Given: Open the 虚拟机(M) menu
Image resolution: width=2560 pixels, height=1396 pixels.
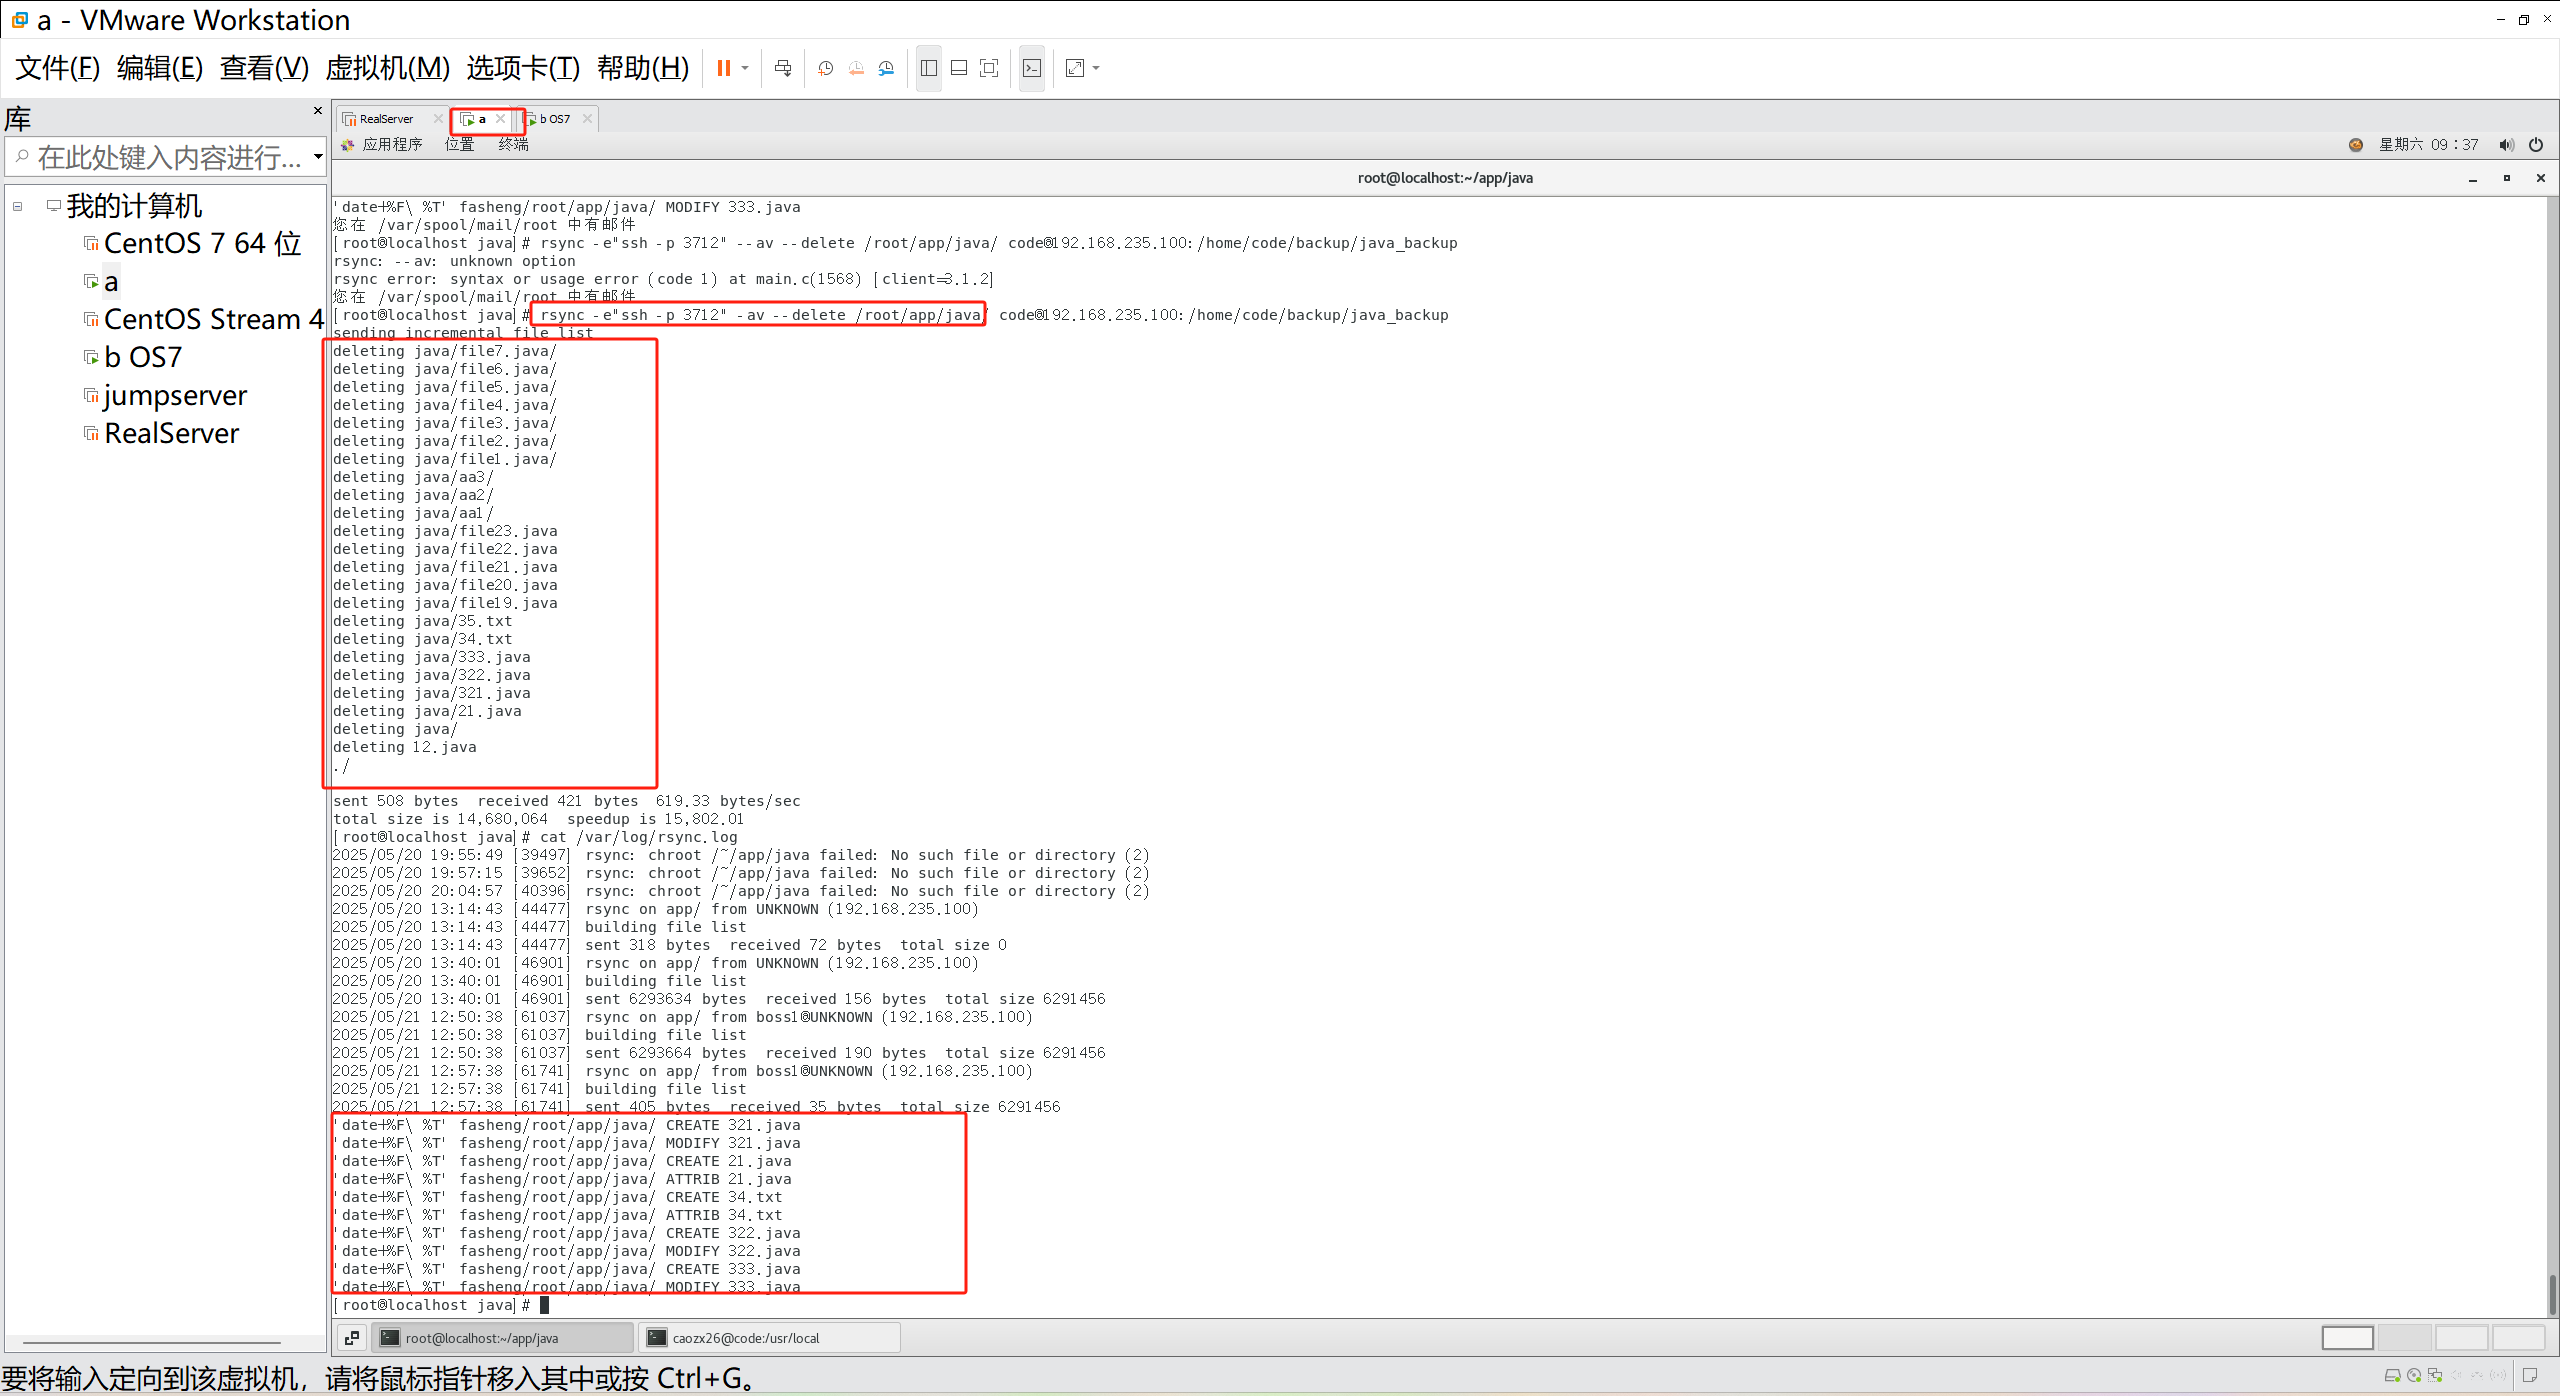Looking at the screenshot, I should coord(387,68).
